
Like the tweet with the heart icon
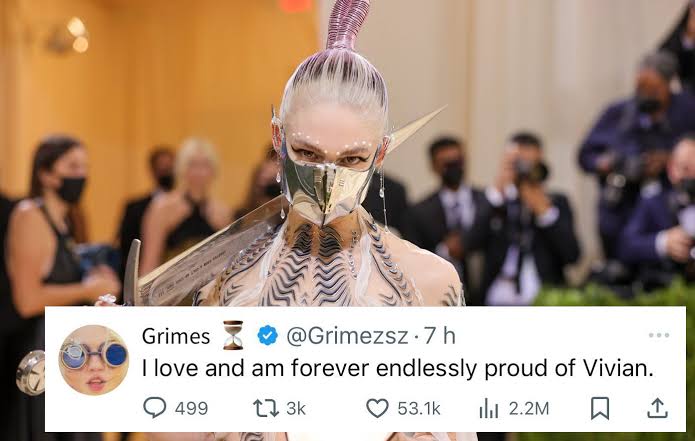point(377,408)
